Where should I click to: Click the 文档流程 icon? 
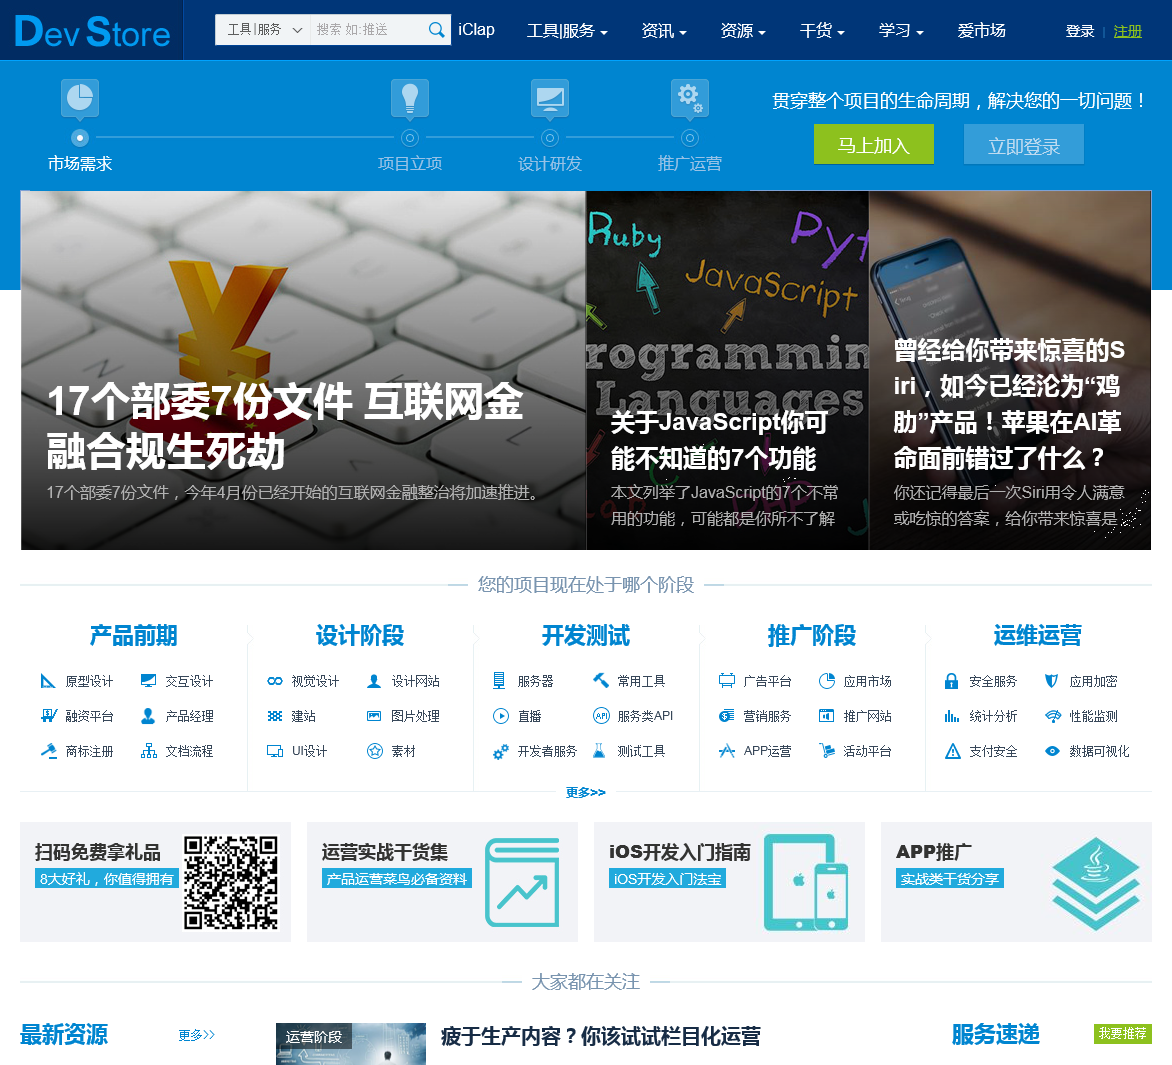pos(148,751)
